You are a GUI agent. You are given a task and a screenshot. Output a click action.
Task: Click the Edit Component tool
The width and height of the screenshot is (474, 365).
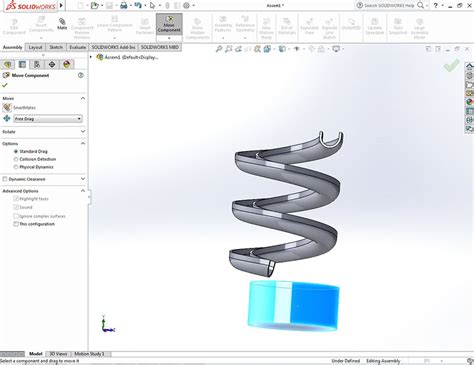(14, 27)
